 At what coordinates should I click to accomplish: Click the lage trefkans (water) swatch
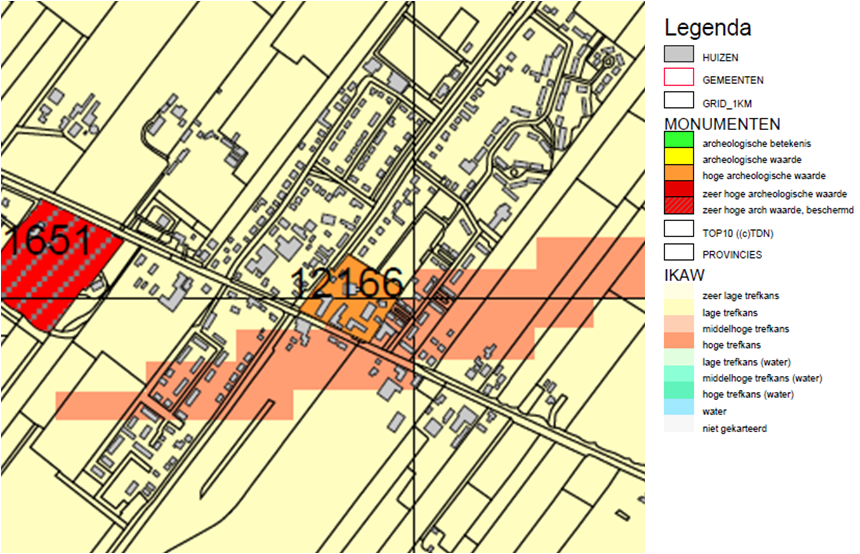pos(678,357)
